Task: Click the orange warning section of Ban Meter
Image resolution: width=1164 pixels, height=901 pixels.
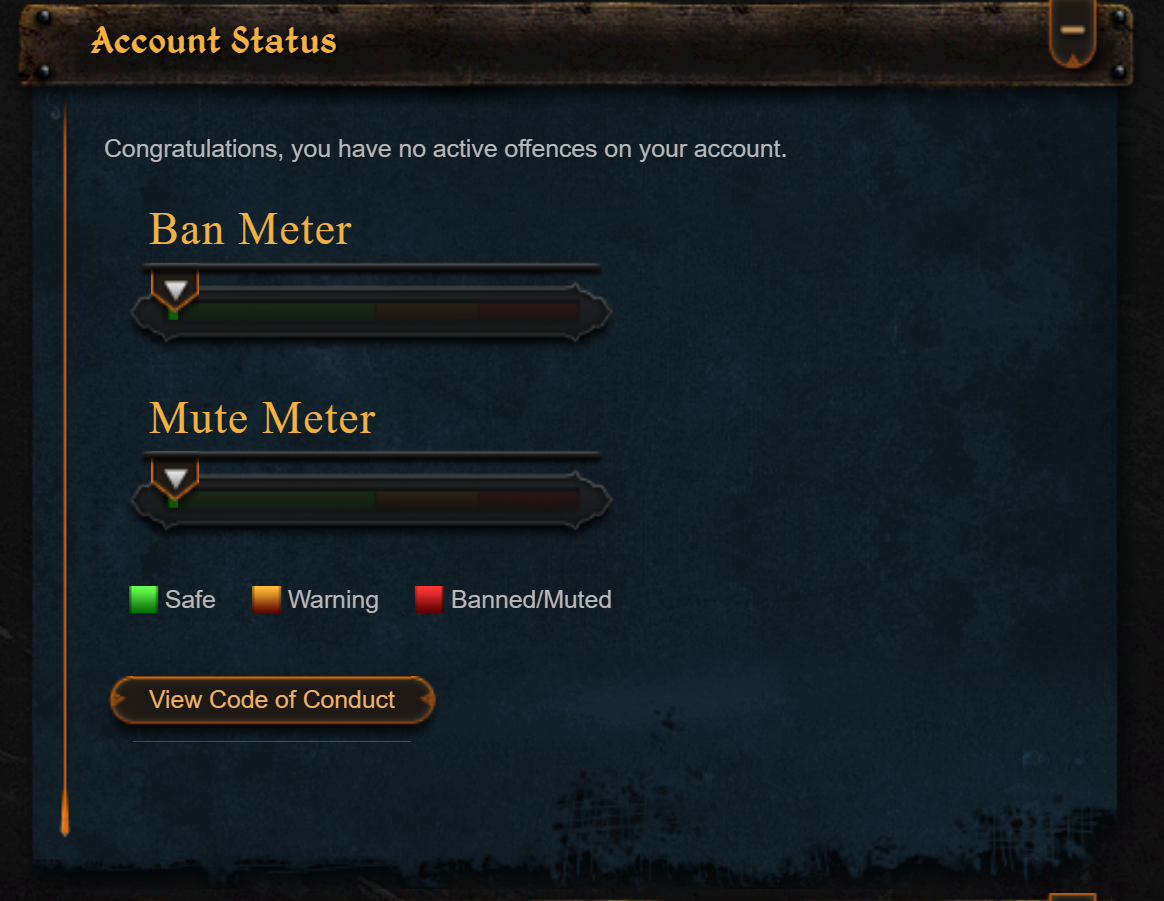Action: point(428,312)
